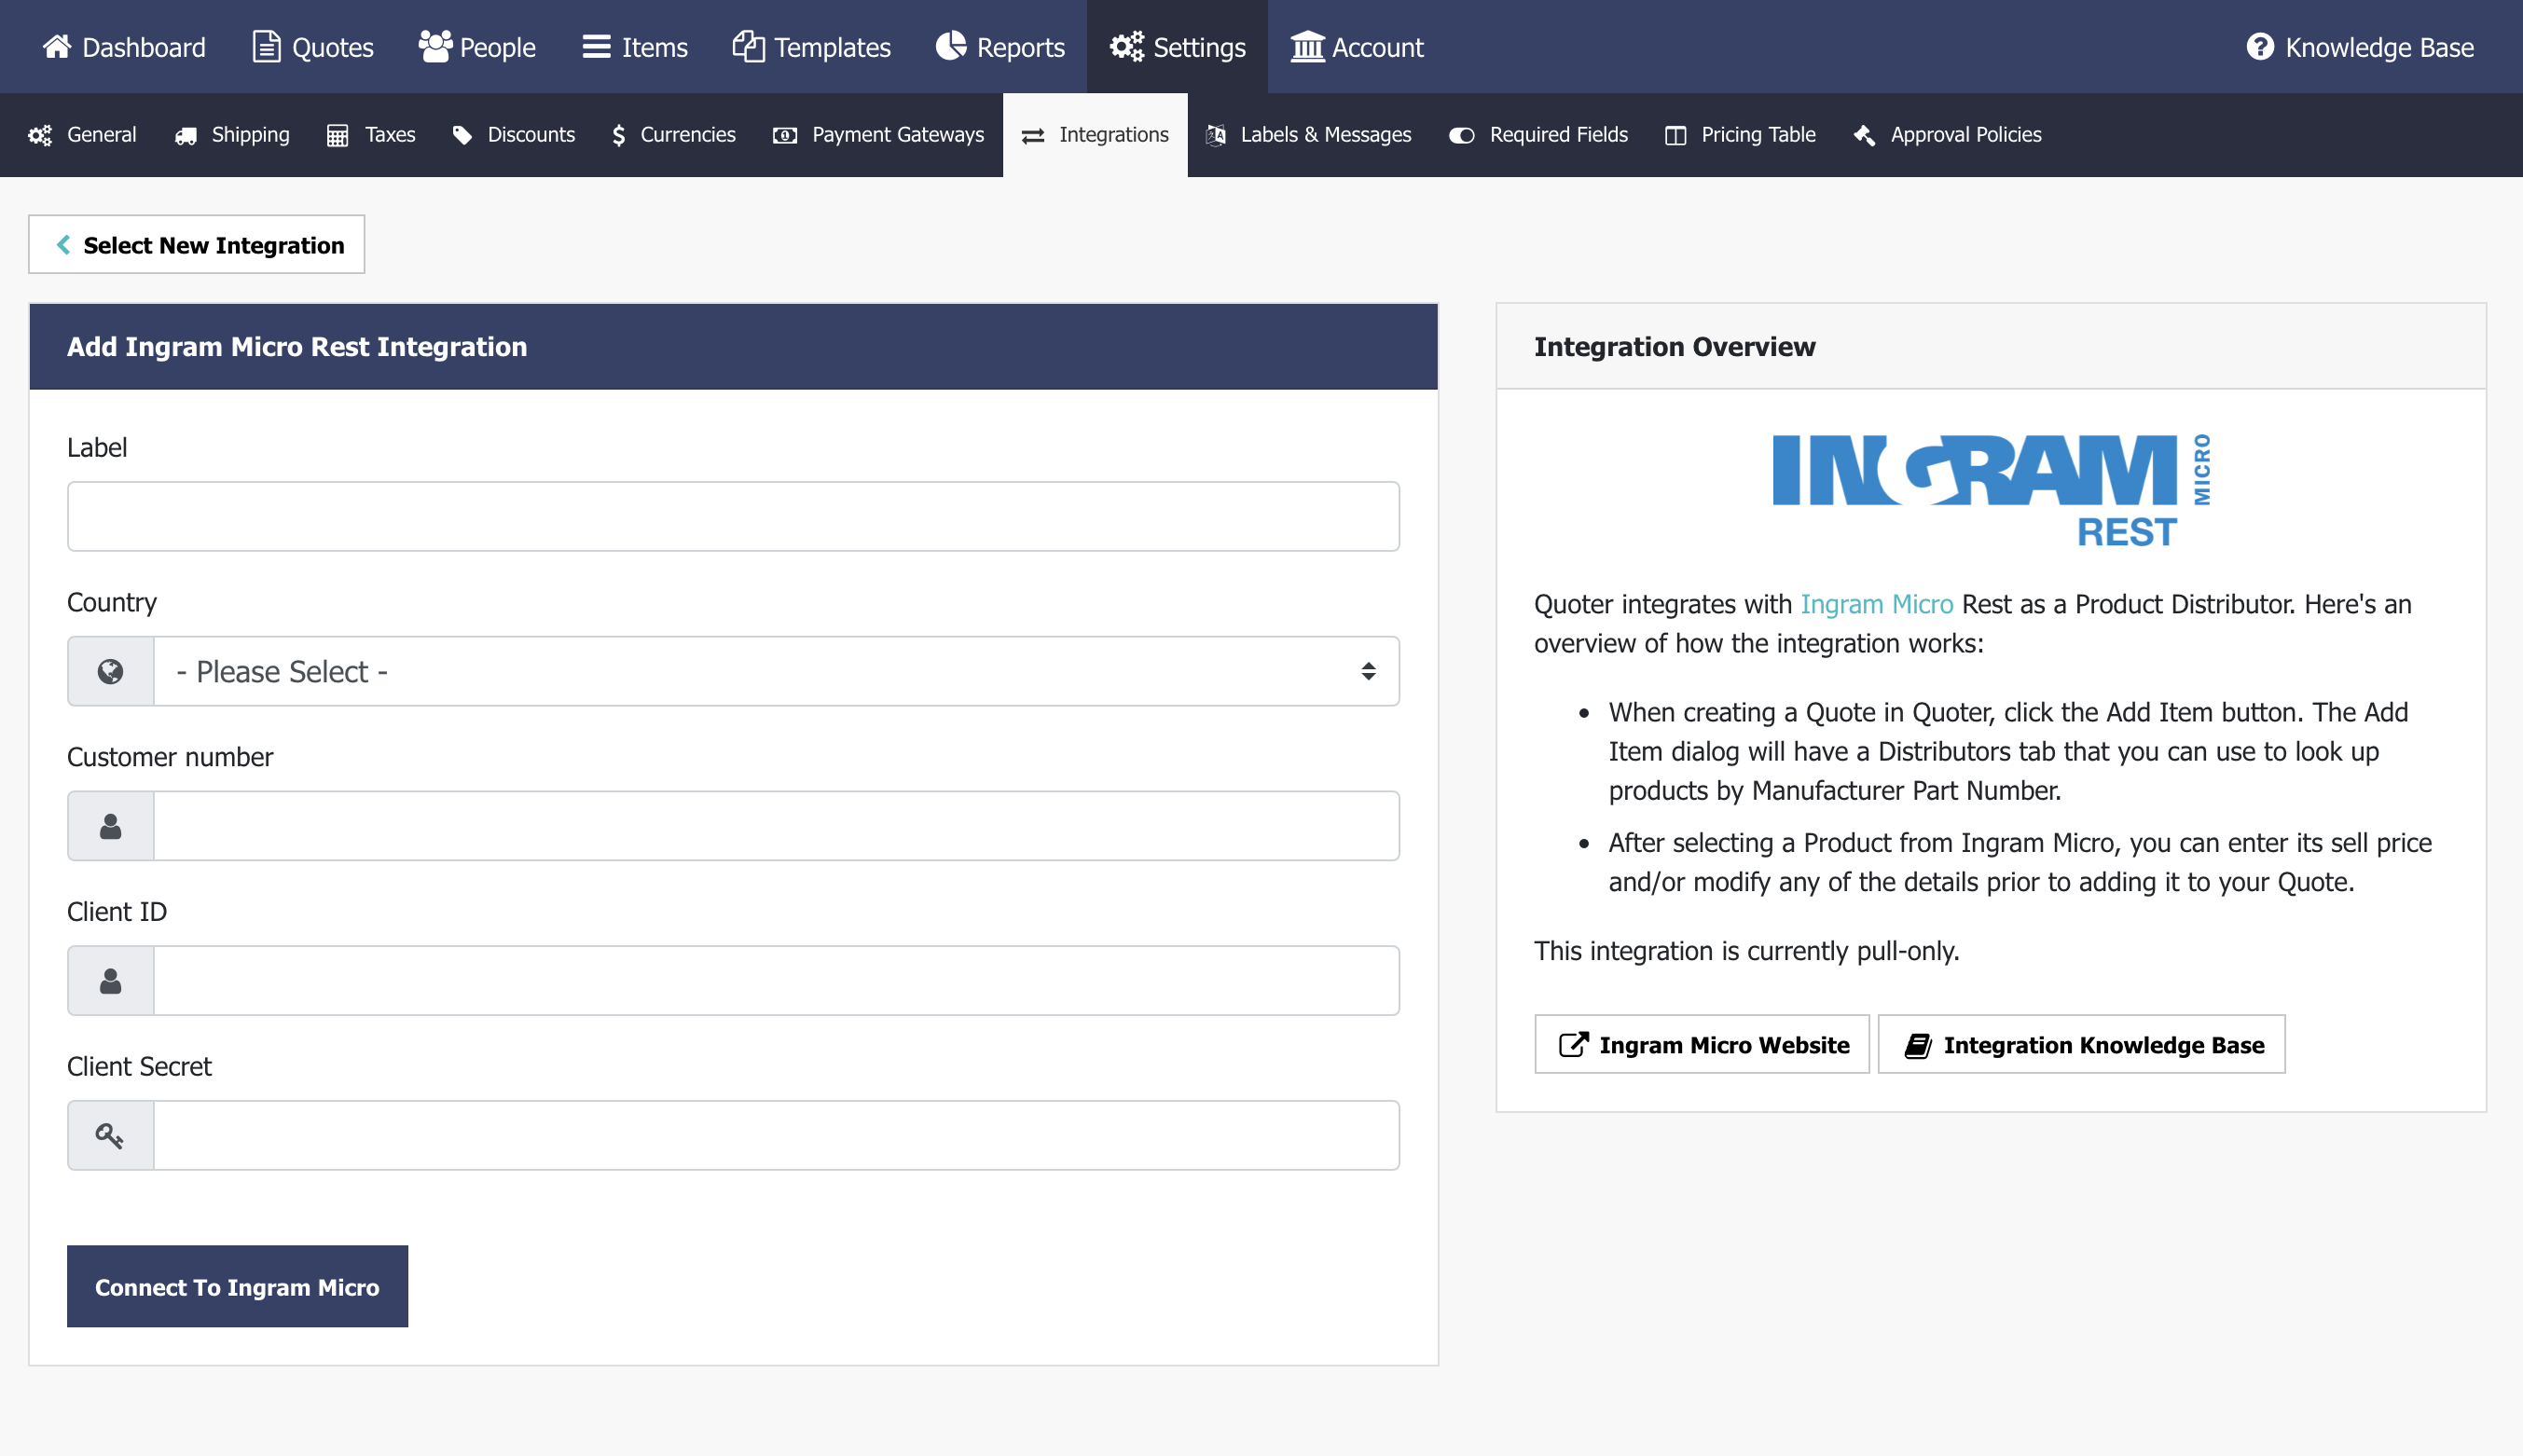Click the user icon beside Customer number

[x=110, y=826]
